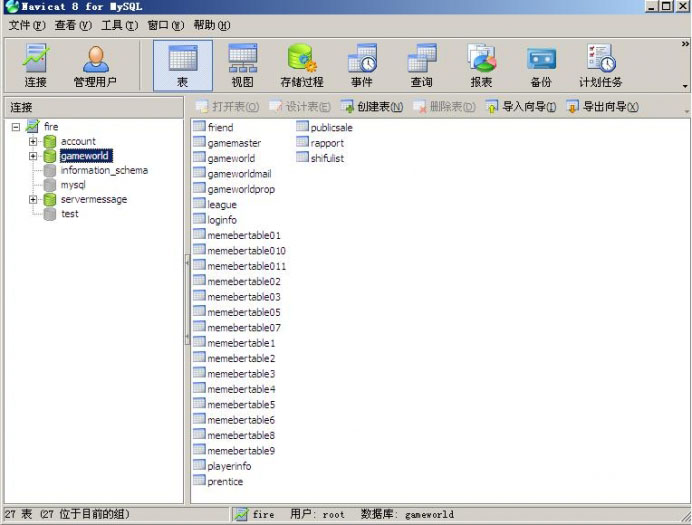Click the 连接 (Connection) toolbar icon
Screen dimensions: 692x525
click(x=36, y=66)
